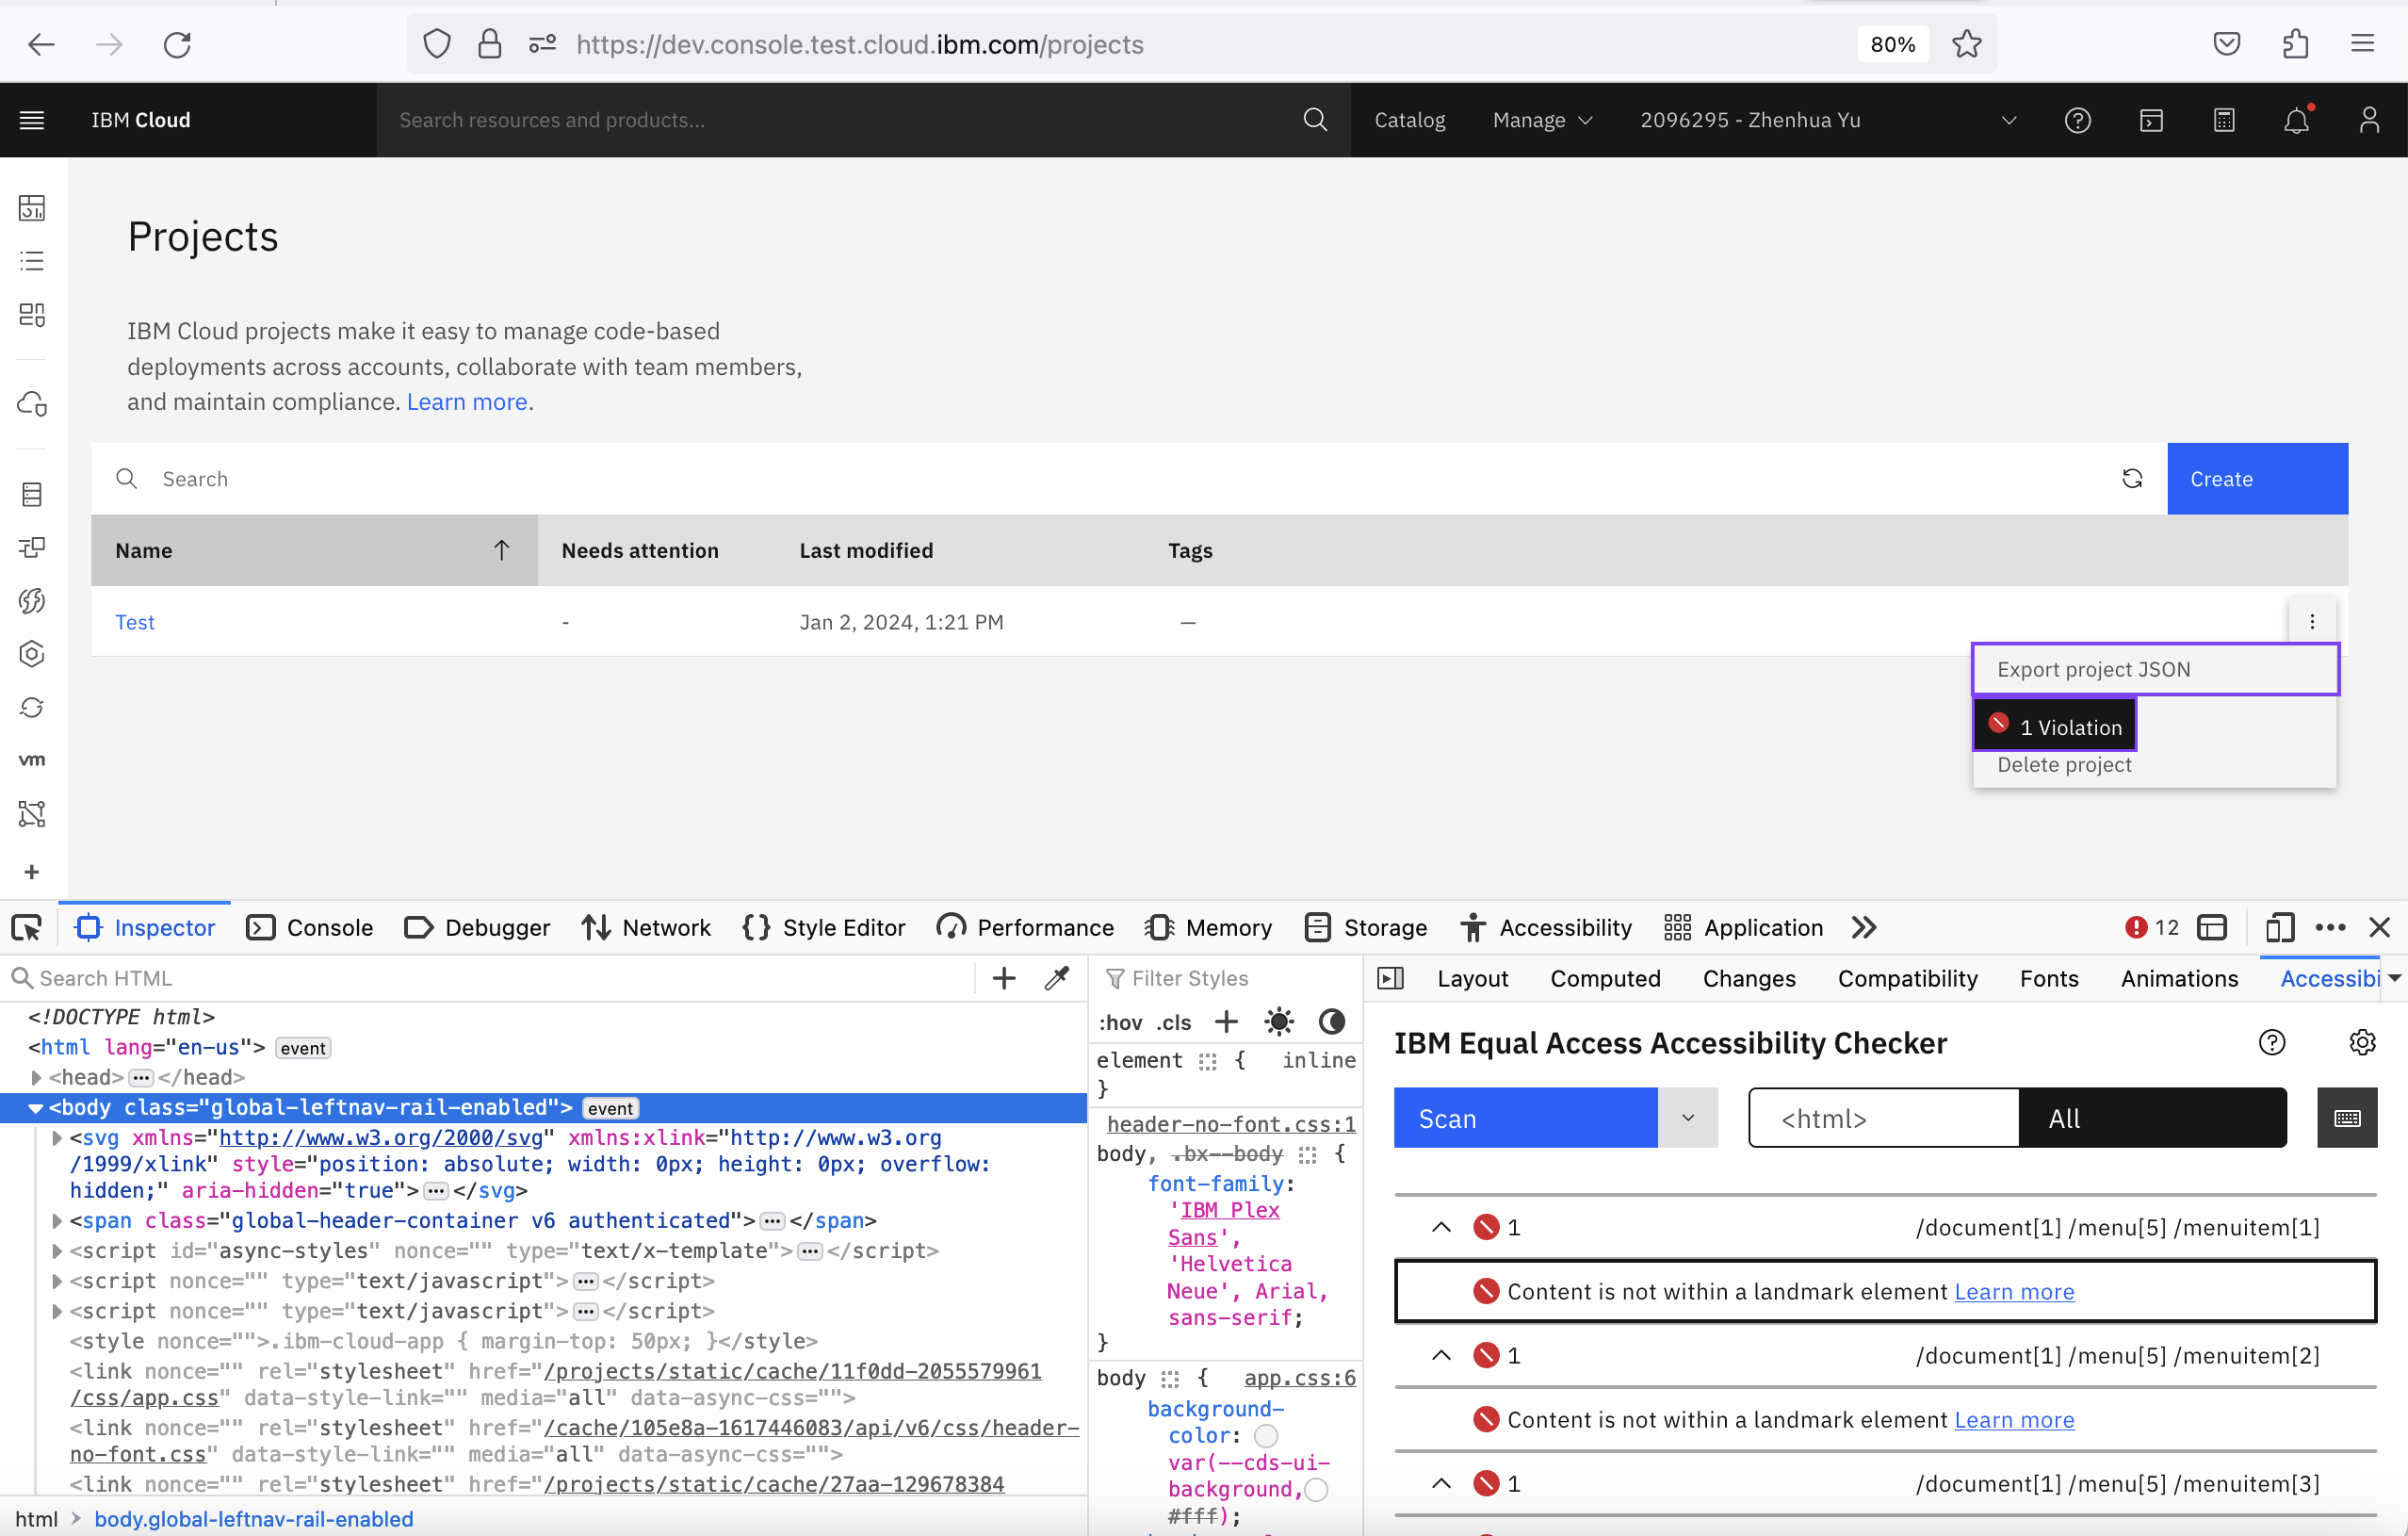Open the Computed sidebar tab
The height and width of the screenshot is (1536, 2408).
(1605, 978)
